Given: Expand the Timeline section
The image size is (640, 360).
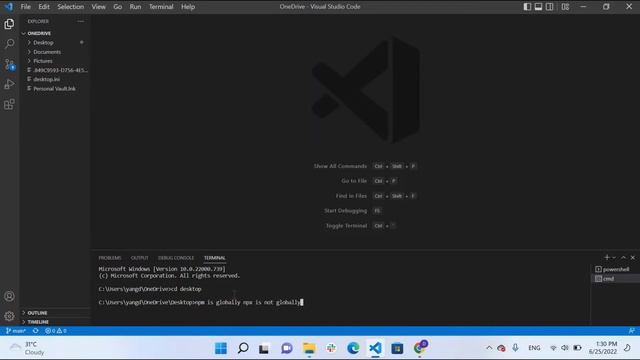Looking at the screenshot, I should tap(55, 322).
